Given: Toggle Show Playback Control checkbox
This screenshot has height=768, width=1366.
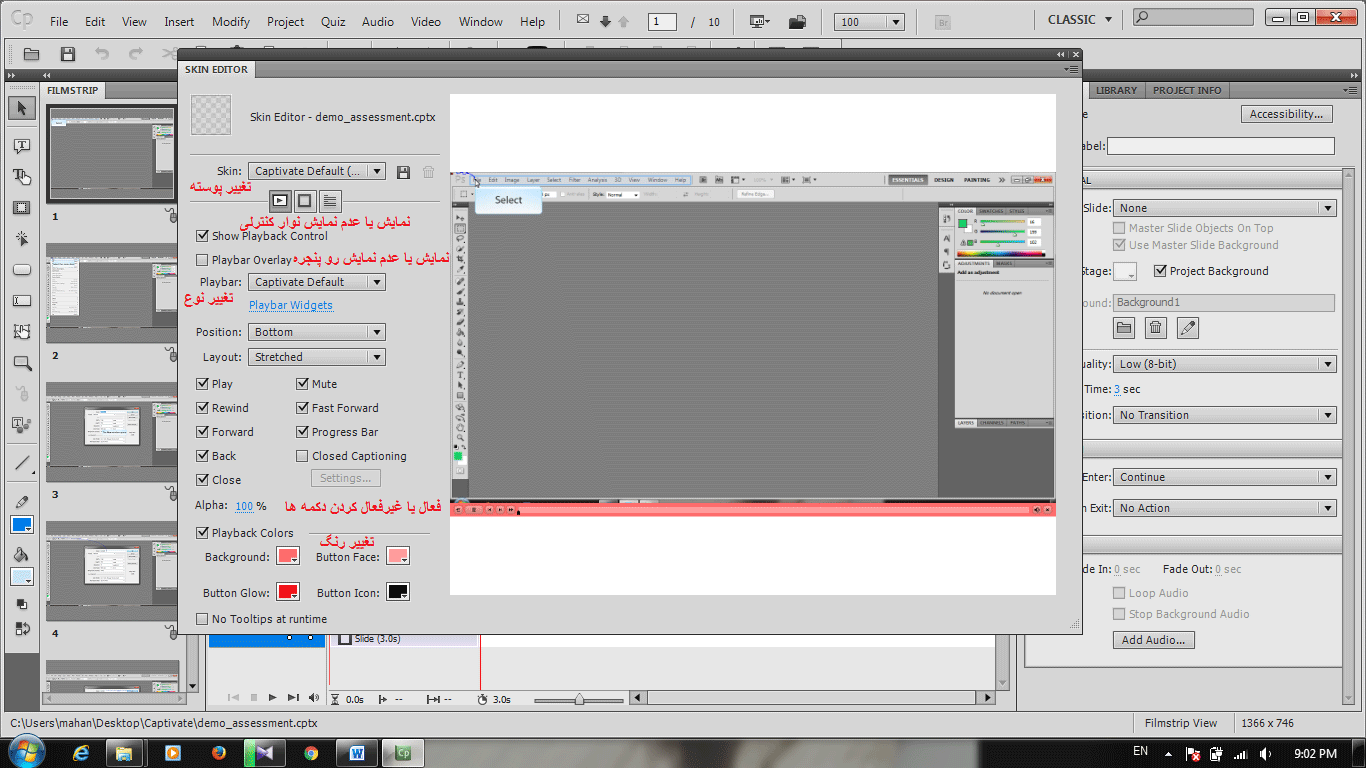Looking at the screenshot, I should pyautogui.click(x=203, y=236).
